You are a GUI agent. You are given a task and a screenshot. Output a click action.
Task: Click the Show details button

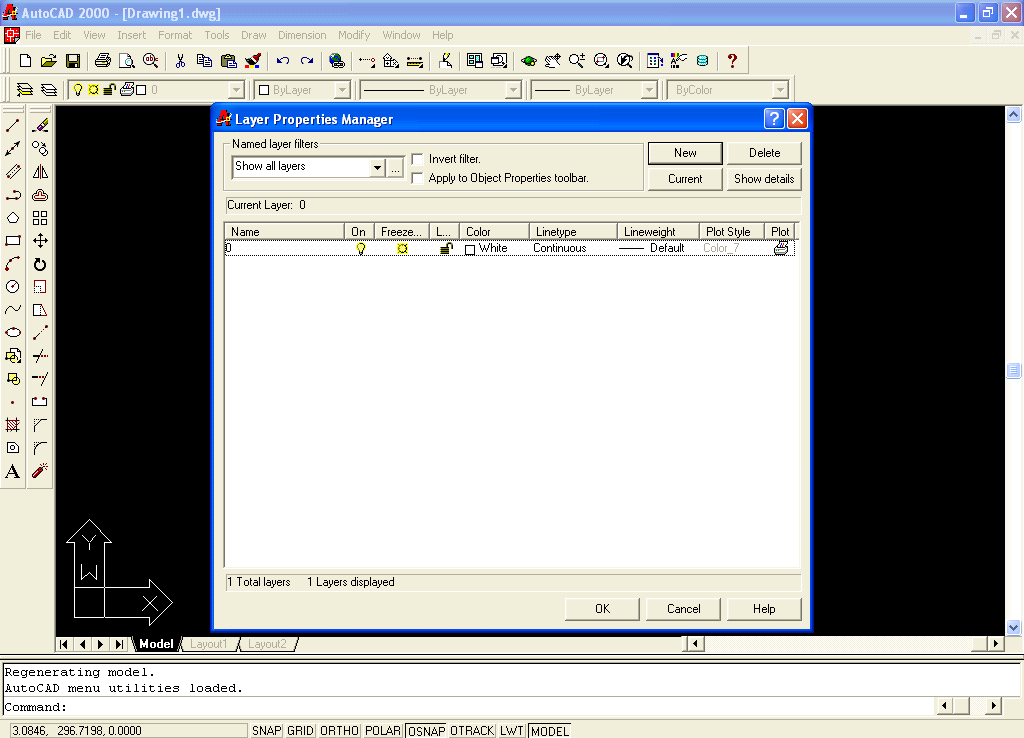764,179
